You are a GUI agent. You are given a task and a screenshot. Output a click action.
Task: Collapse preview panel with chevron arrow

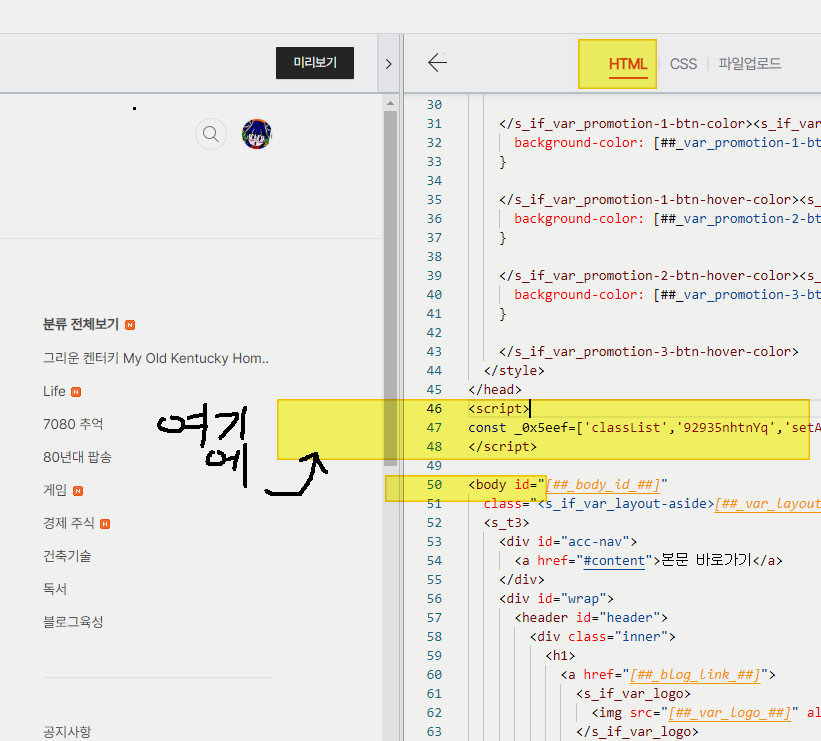point(389,64)
